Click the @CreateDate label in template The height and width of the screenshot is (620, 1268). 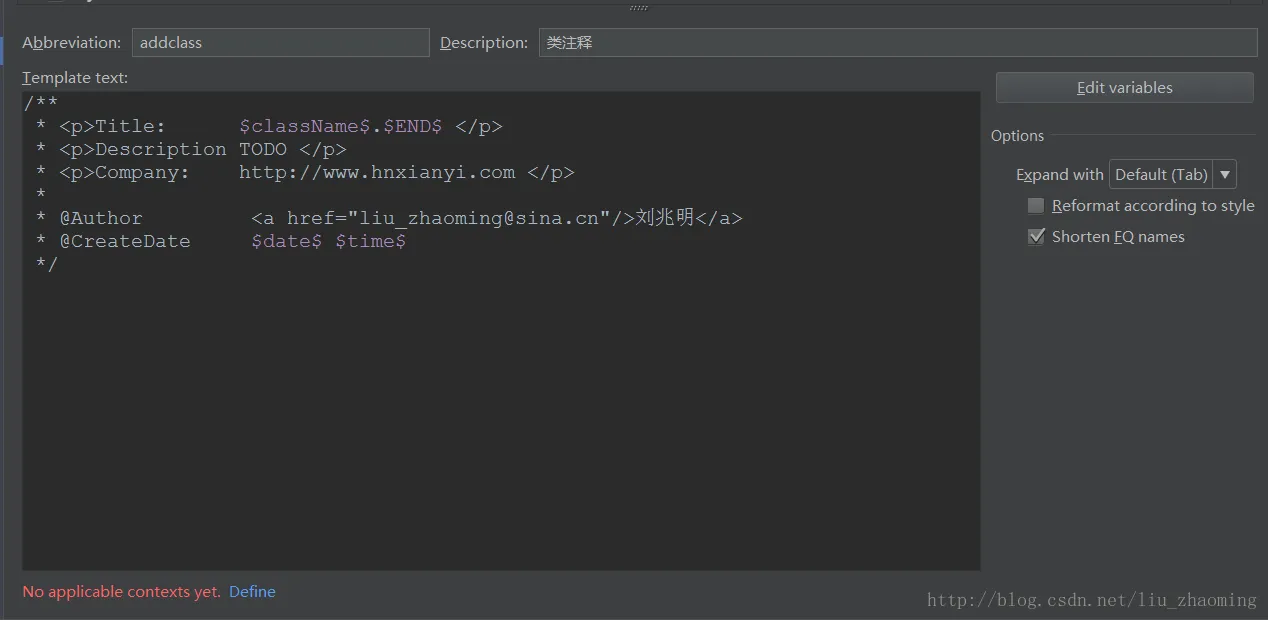pyautogui.click(x=124, y=241)
